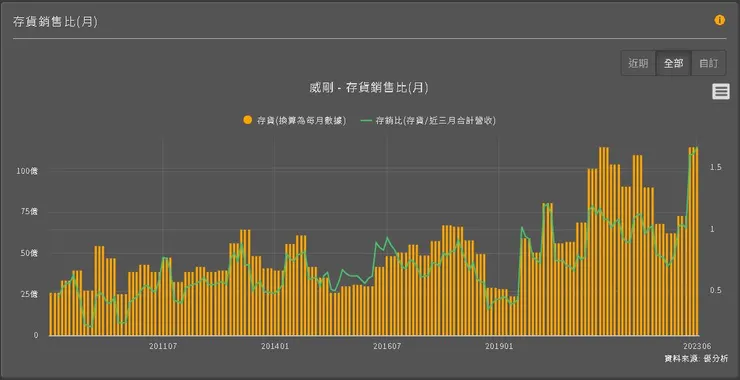Click the panel heading 存貨銷售比(月)
The width and height of the screenshot is (740, 380).
(x=55, y=22)
